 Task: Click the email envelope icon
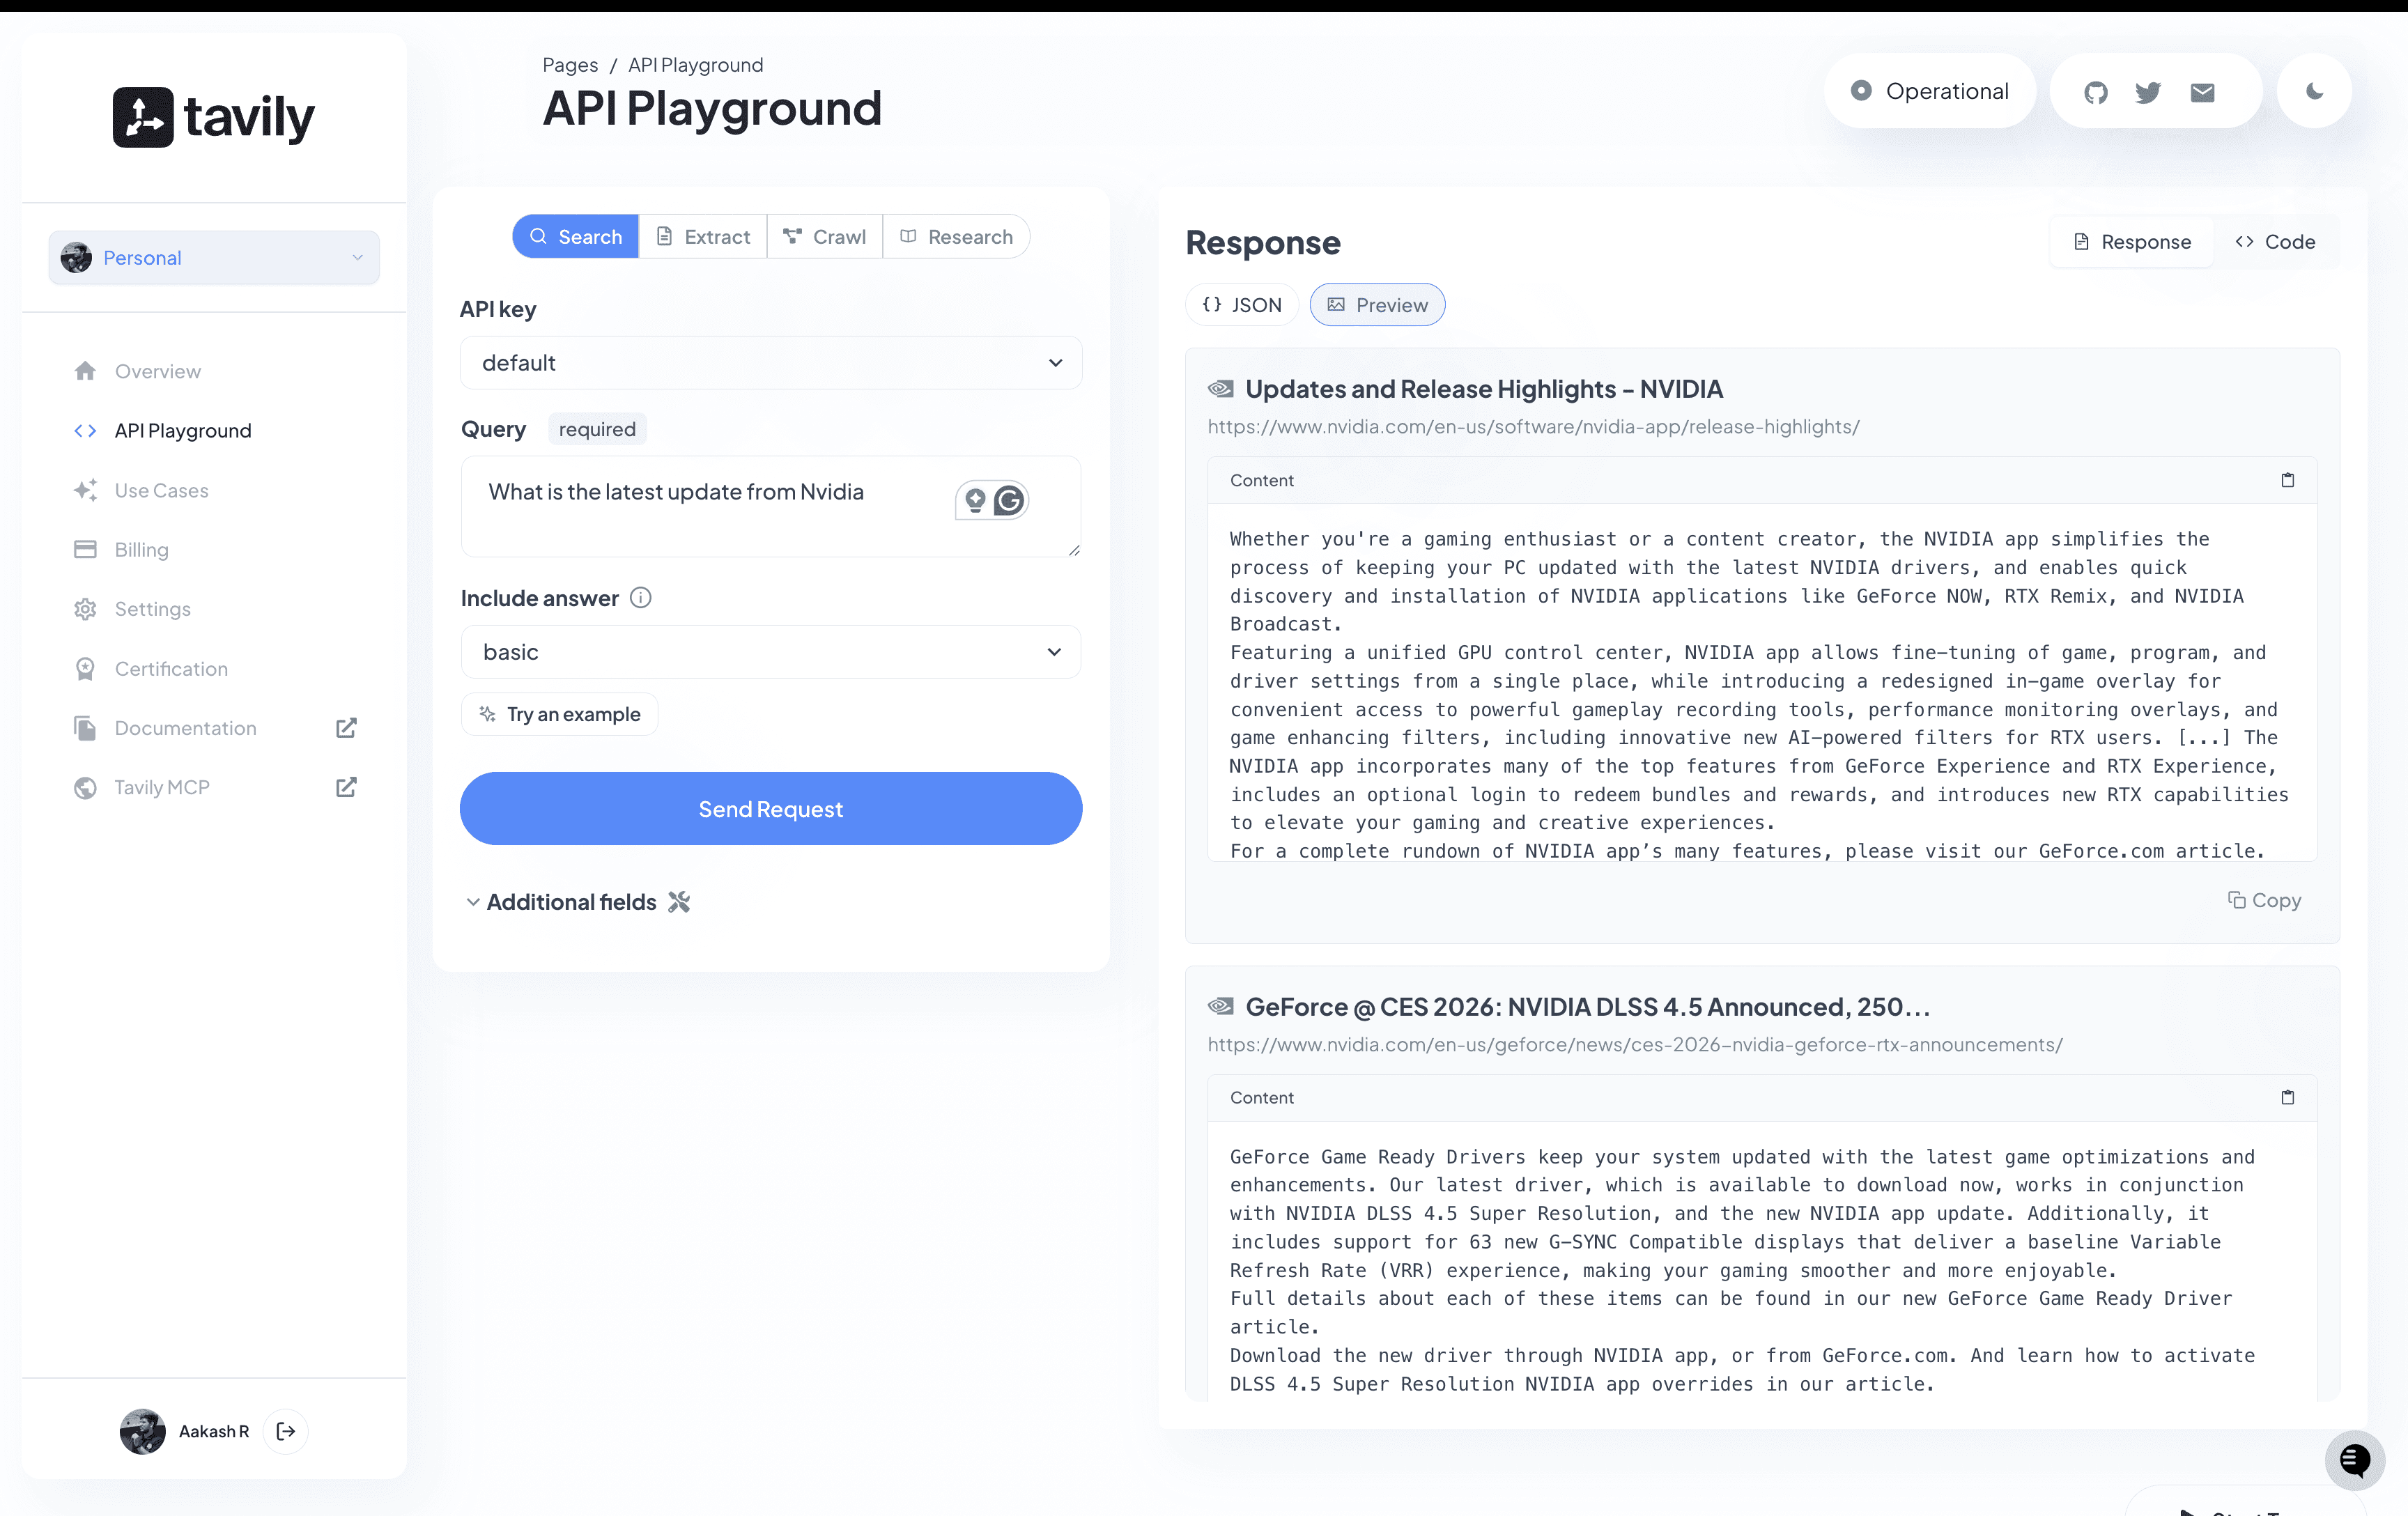point(2202,92)
